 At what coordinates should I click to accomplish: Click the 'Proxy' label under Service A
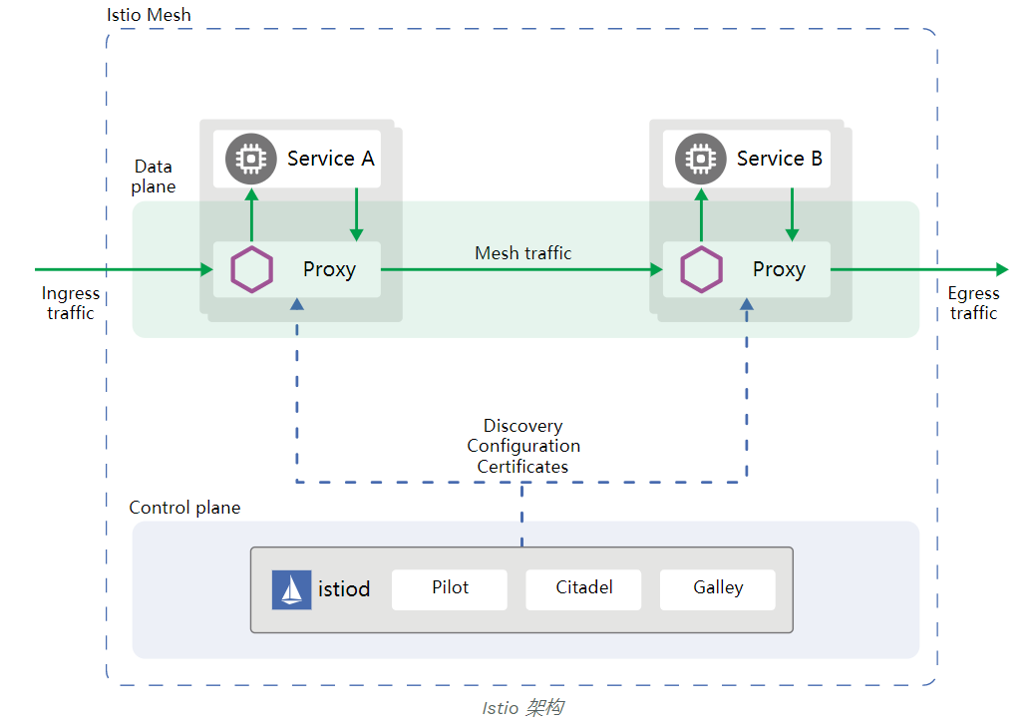tap(329, 270)
